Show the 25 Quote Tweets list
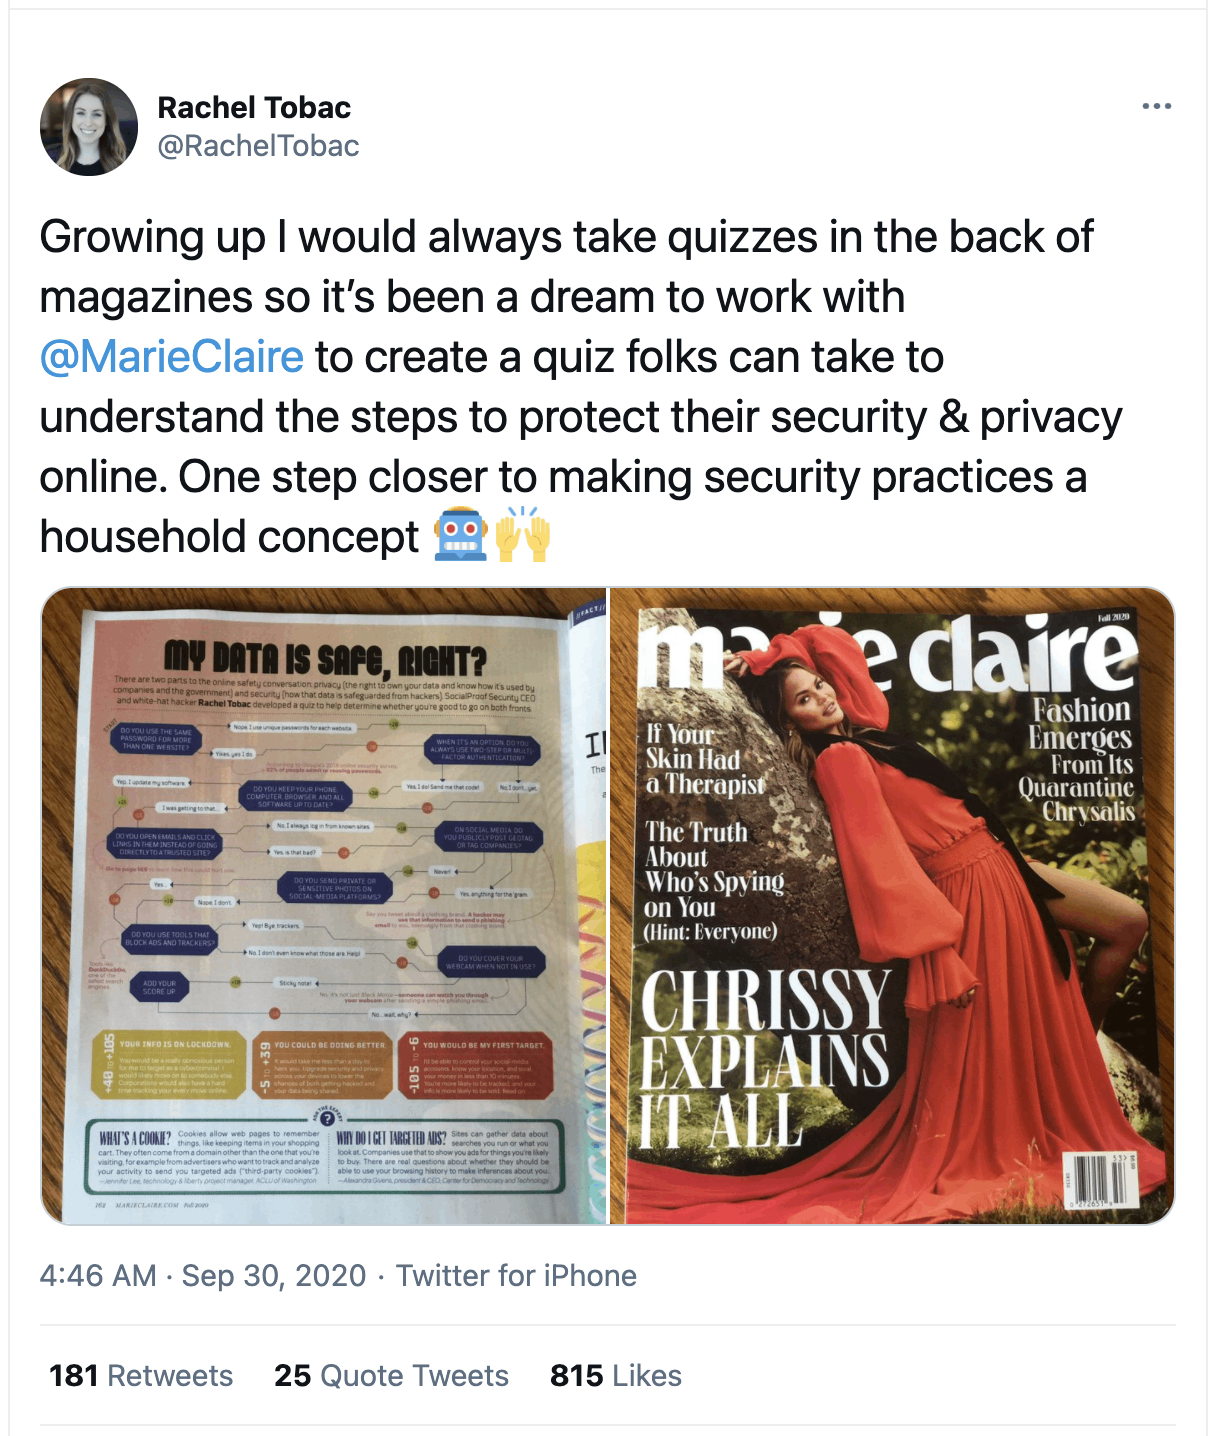Viewport: 1218px width, 1436px height. (x=391, y=1376)
